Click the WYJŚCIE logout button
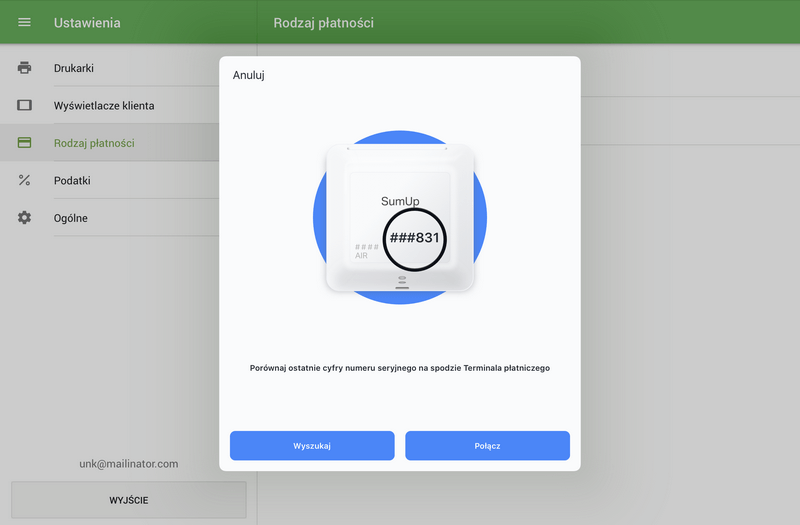 pos(128,500)
